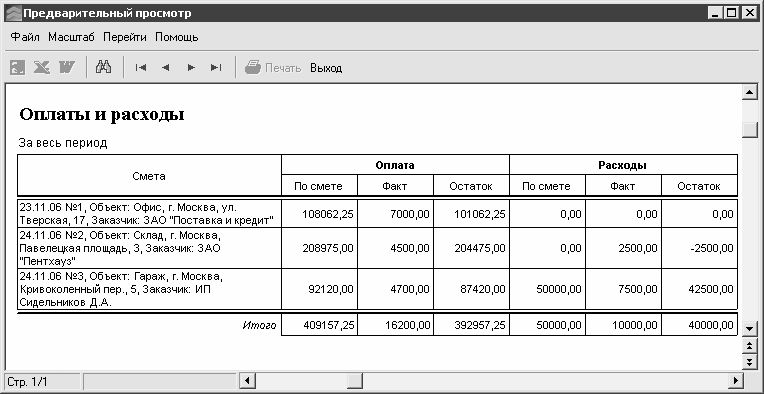Click the horizontal scrollbar left arrow
Screen dimensions: 764x394
pos(248,380)
